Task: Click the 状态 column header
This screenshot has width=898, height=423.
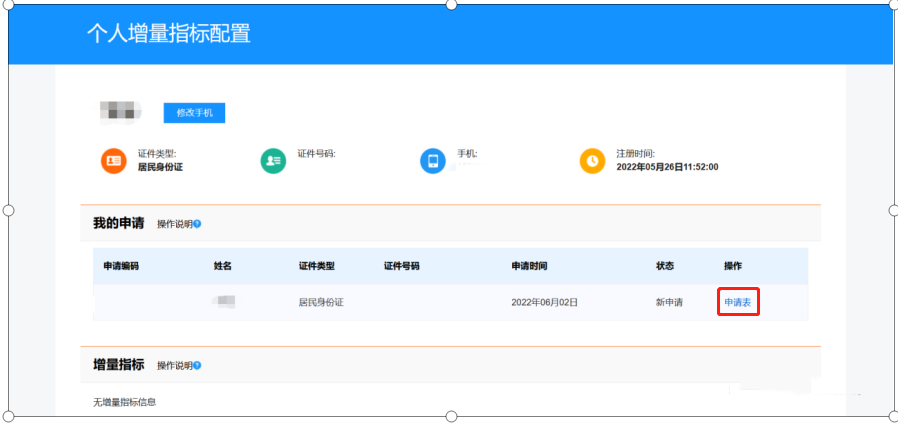Action: (x=665, y=267)
